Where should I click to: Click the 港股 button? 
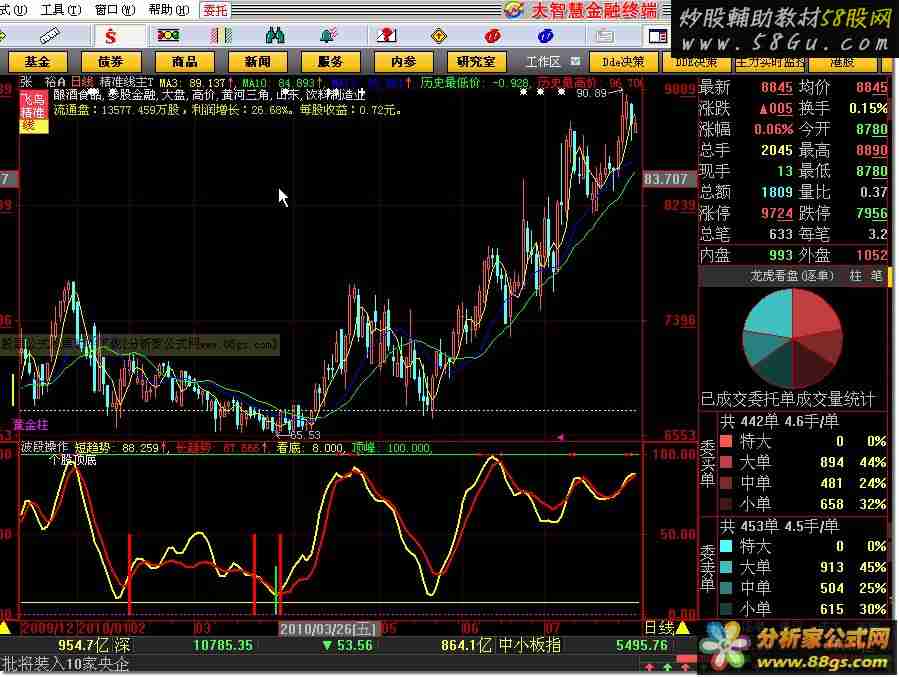842,61
